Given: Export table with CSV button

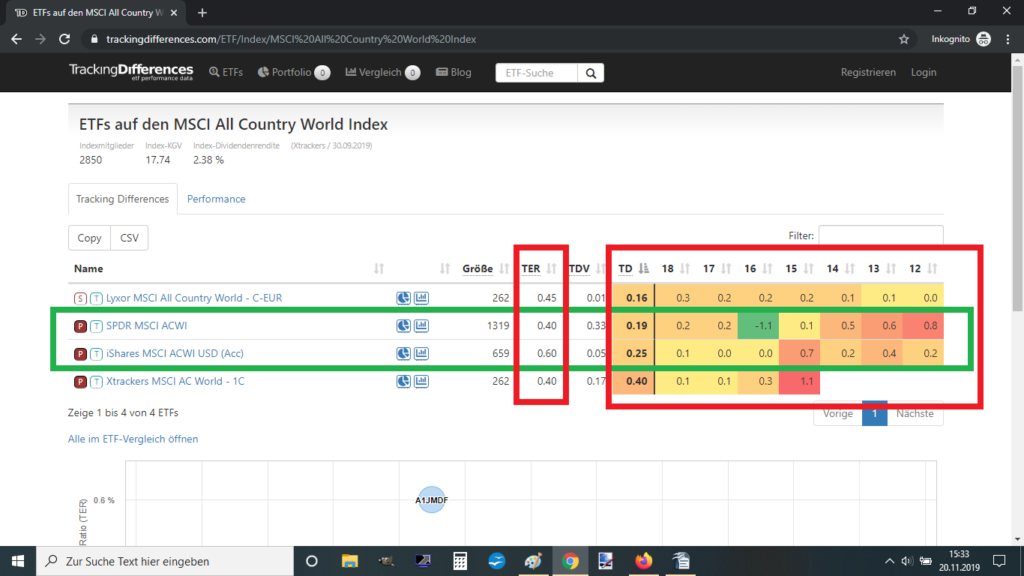Looking at the screenshot, I should [129, 238].
